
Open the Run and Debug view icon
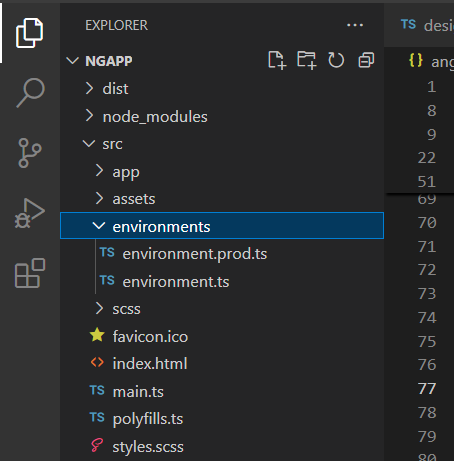coord(30,213)
